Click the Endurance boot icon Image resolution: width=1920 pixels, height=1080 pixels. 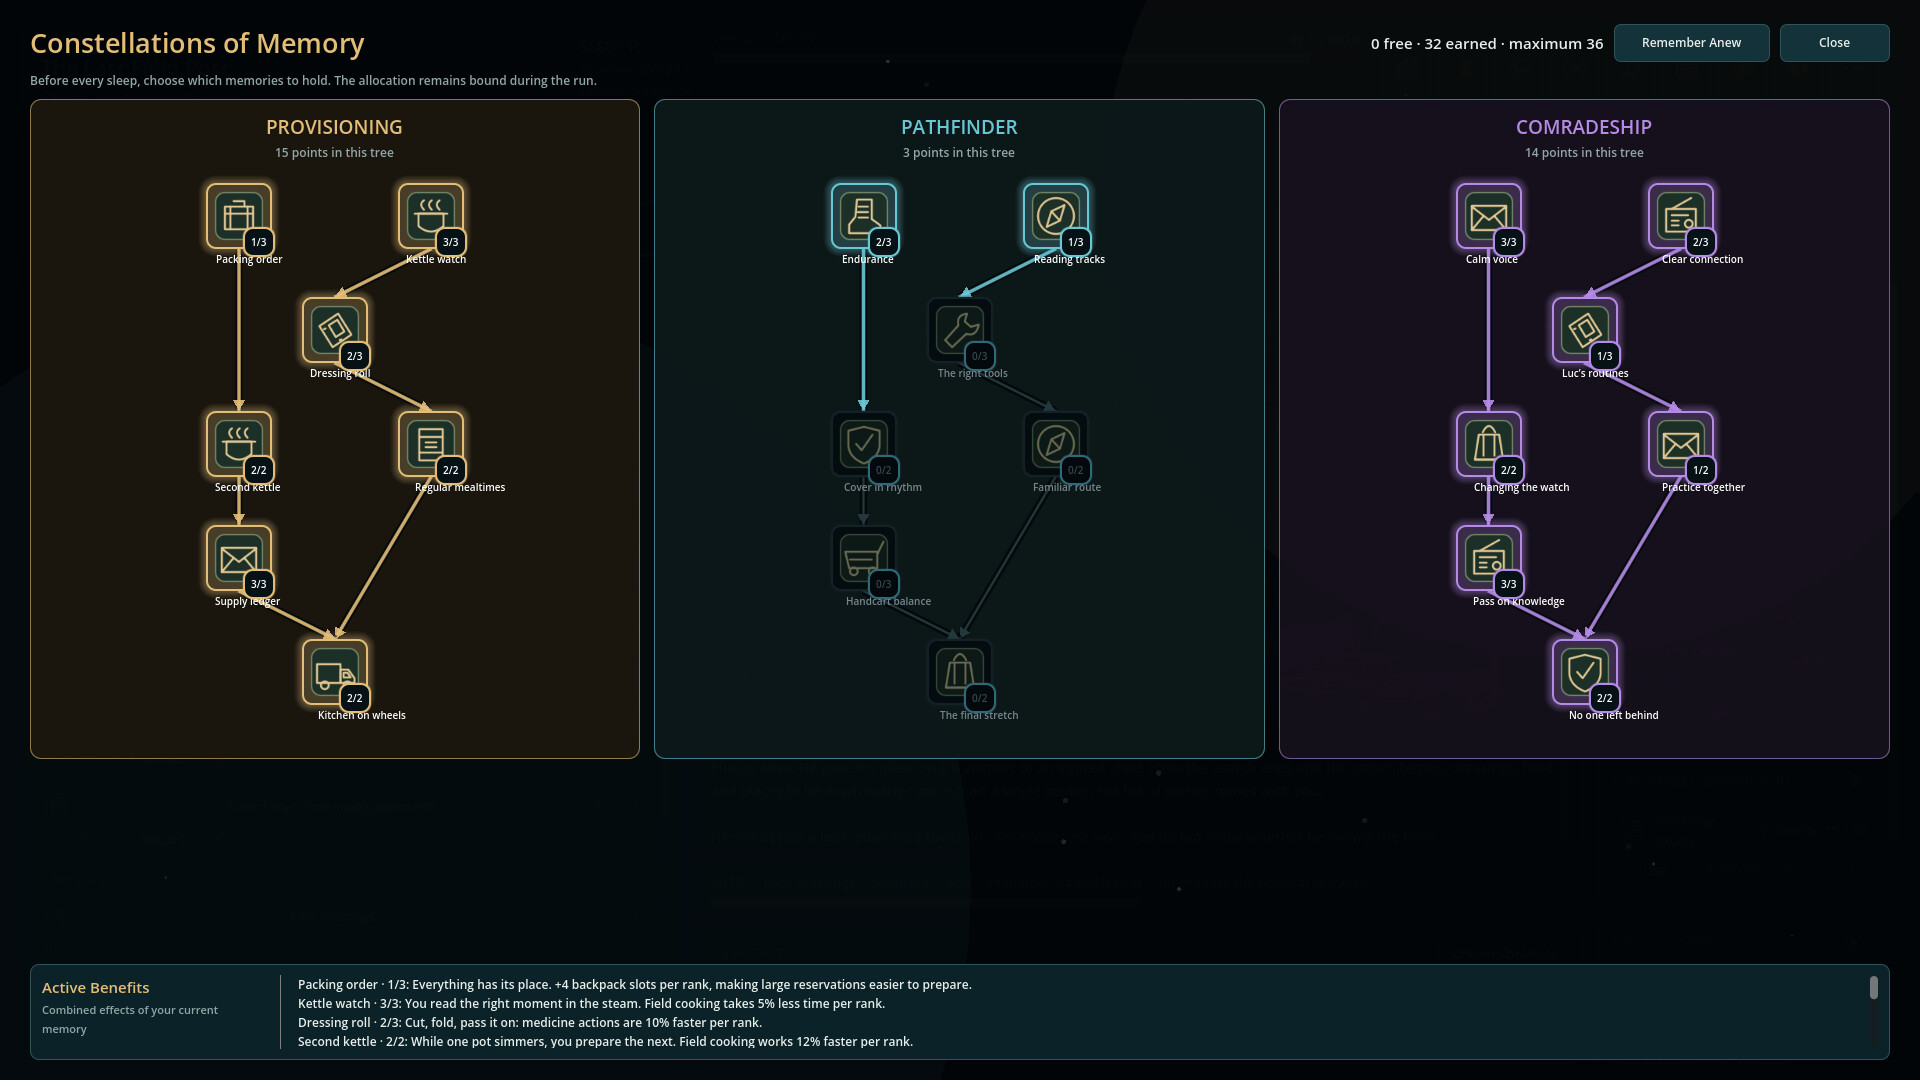point(863,215)
